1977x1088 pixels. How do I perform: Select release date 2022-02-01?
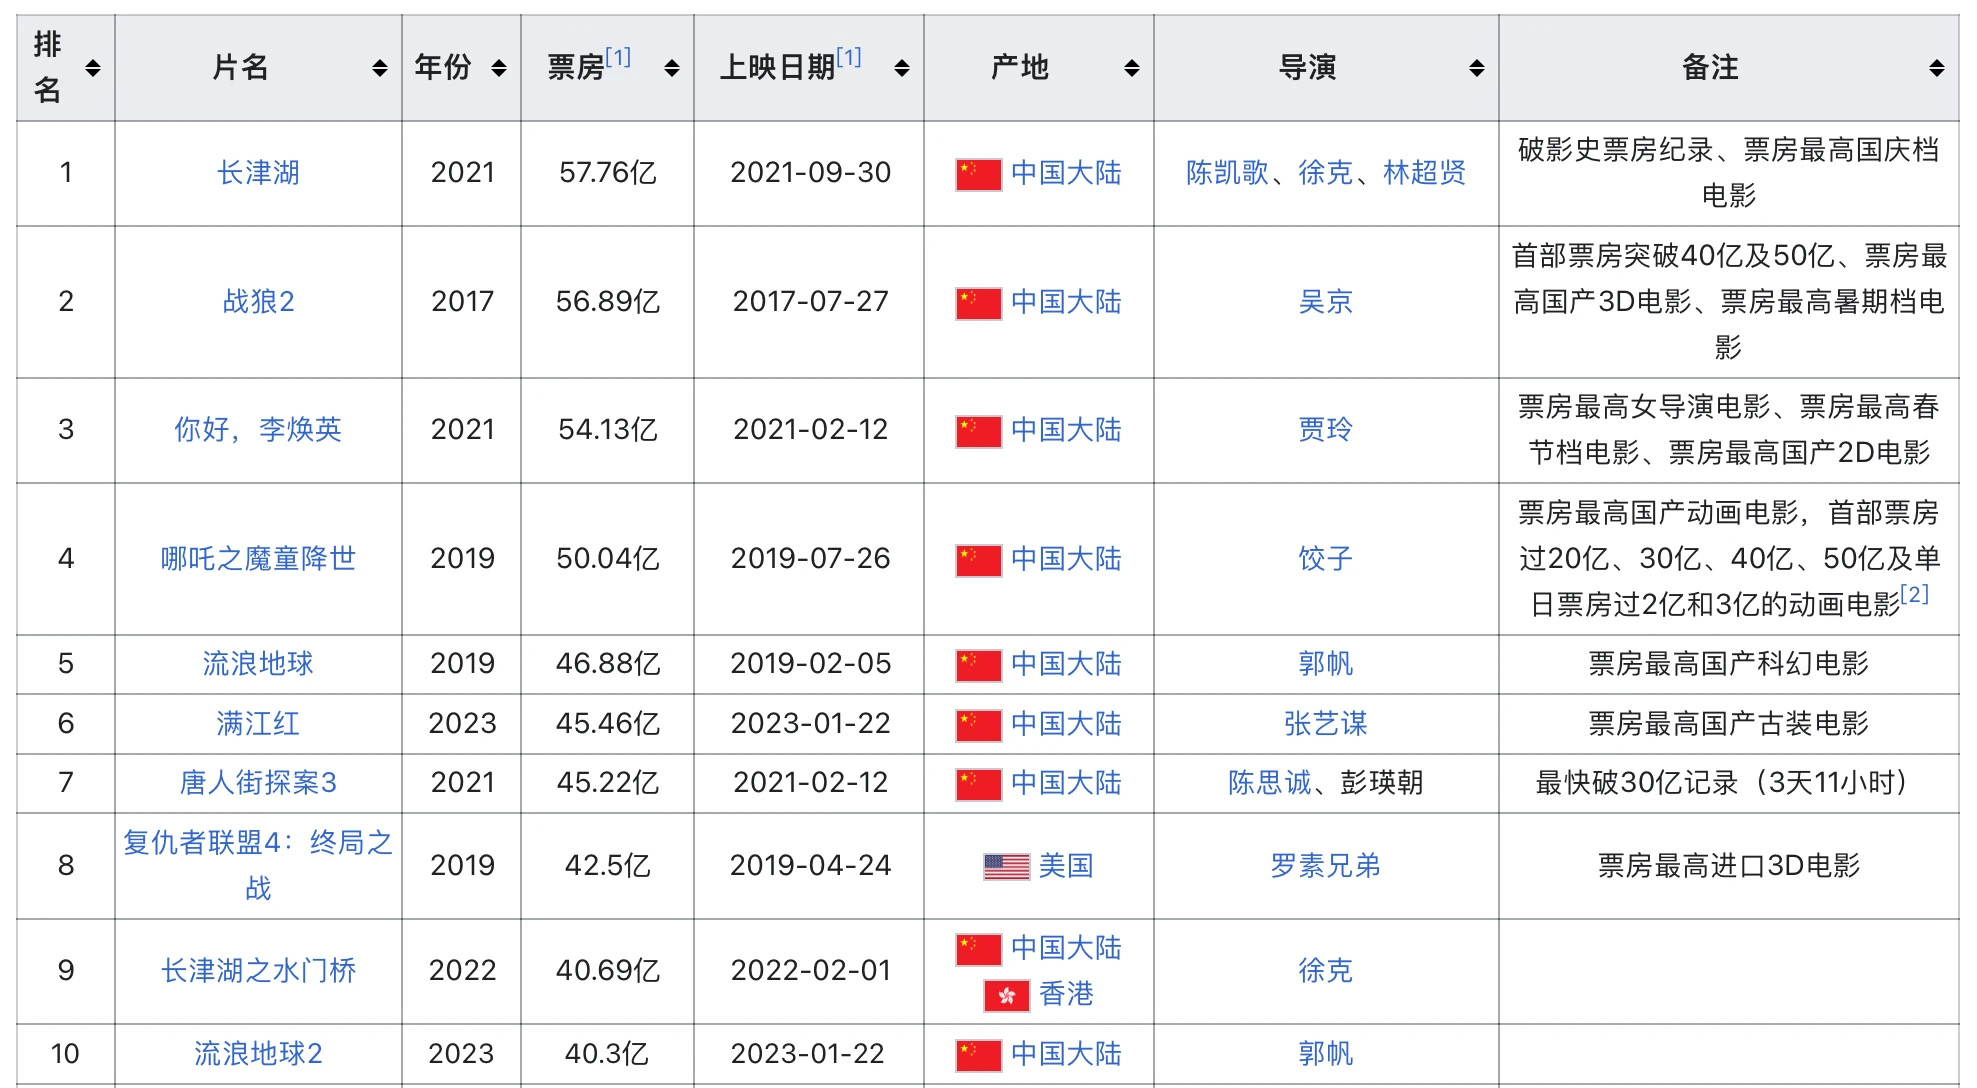pos(810,970)
